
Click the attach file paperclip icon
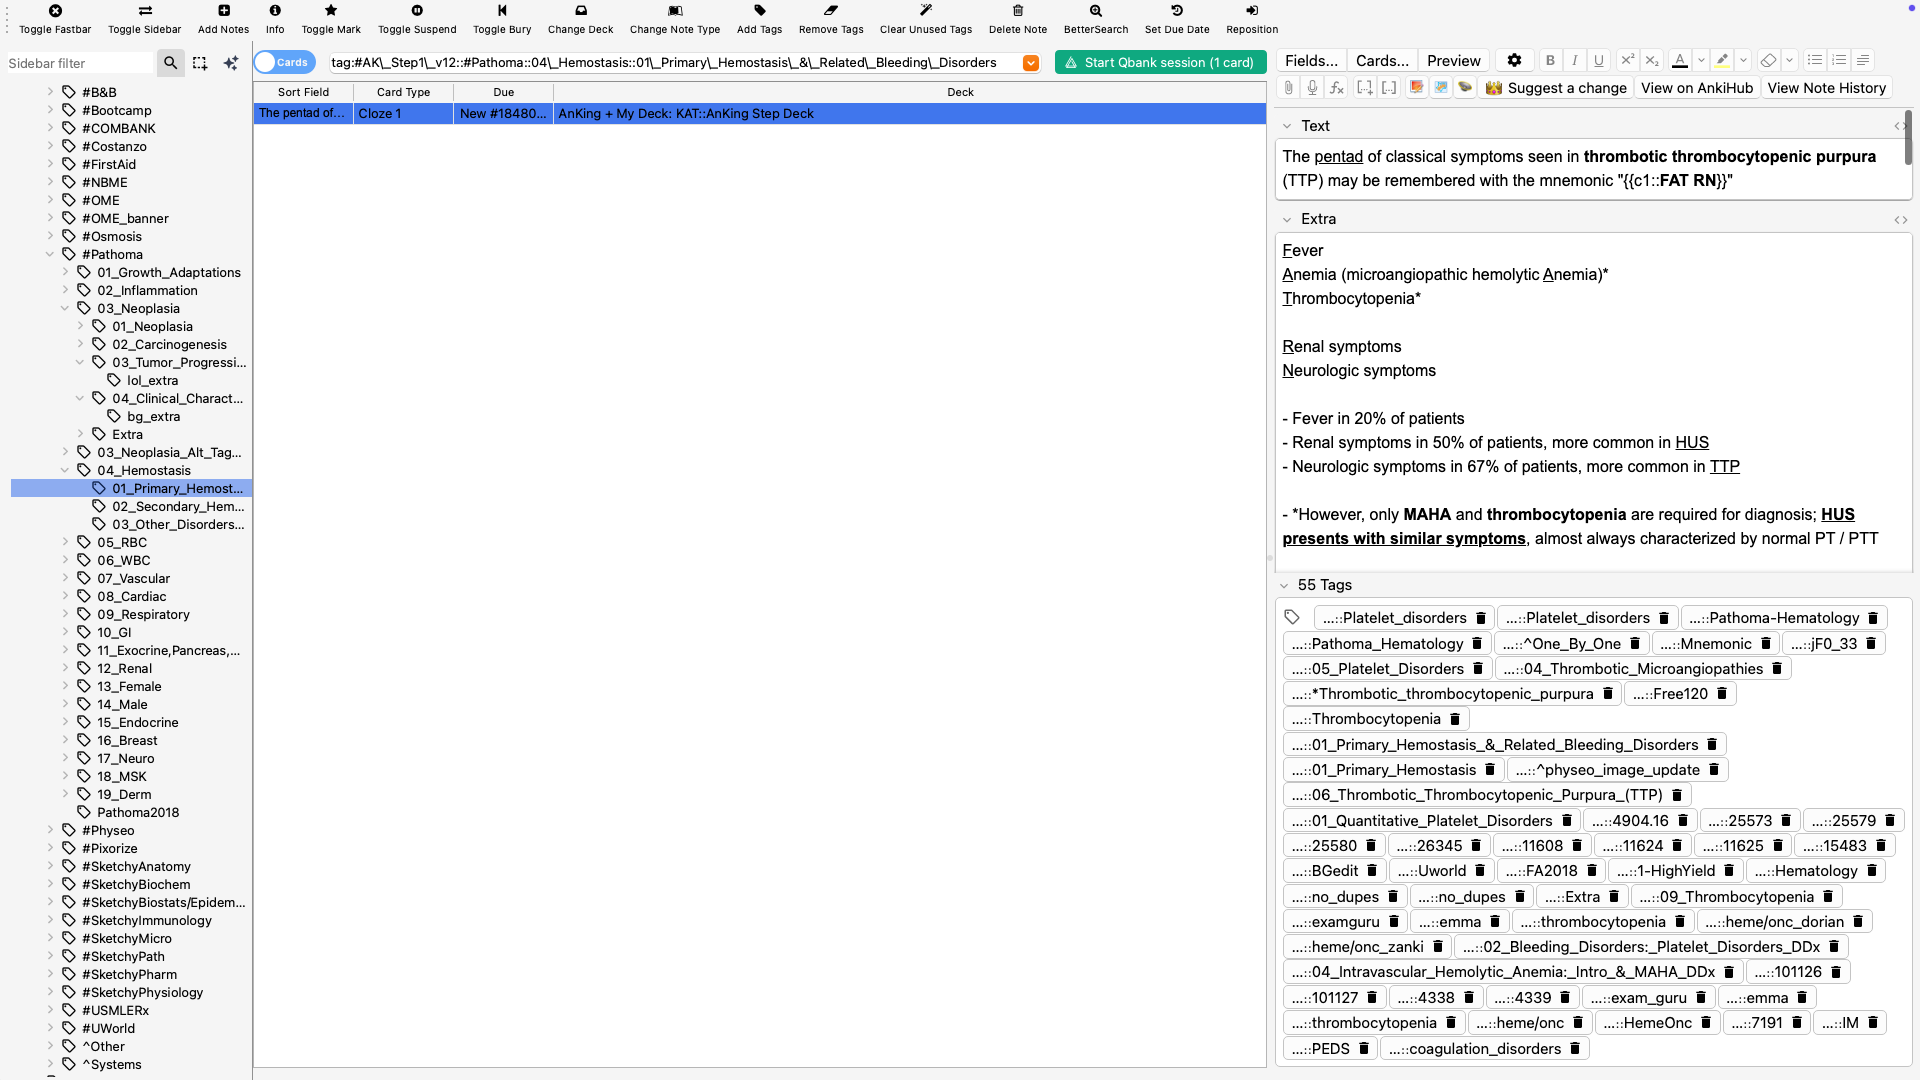pyautogui.click(x=1288, y=88)
